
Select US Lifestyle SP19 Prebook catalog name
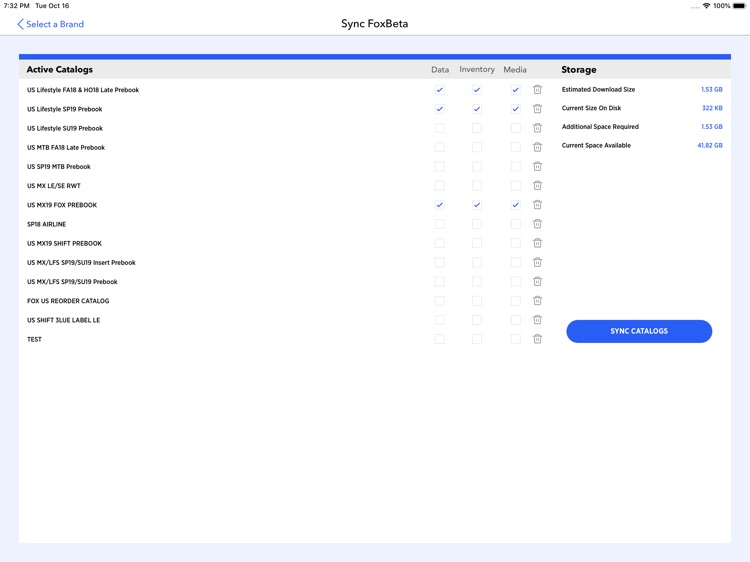[65, 109]
